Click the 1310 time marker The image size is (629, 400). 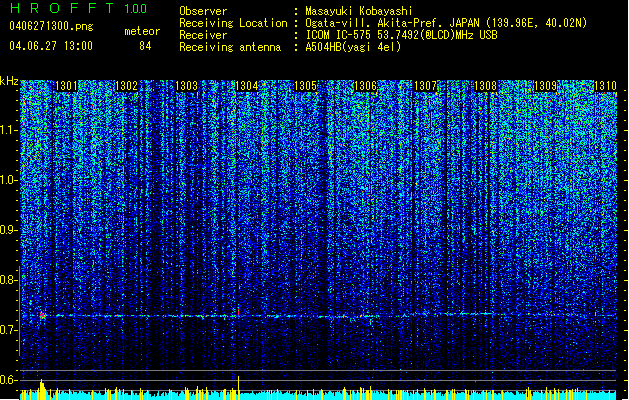605,86
